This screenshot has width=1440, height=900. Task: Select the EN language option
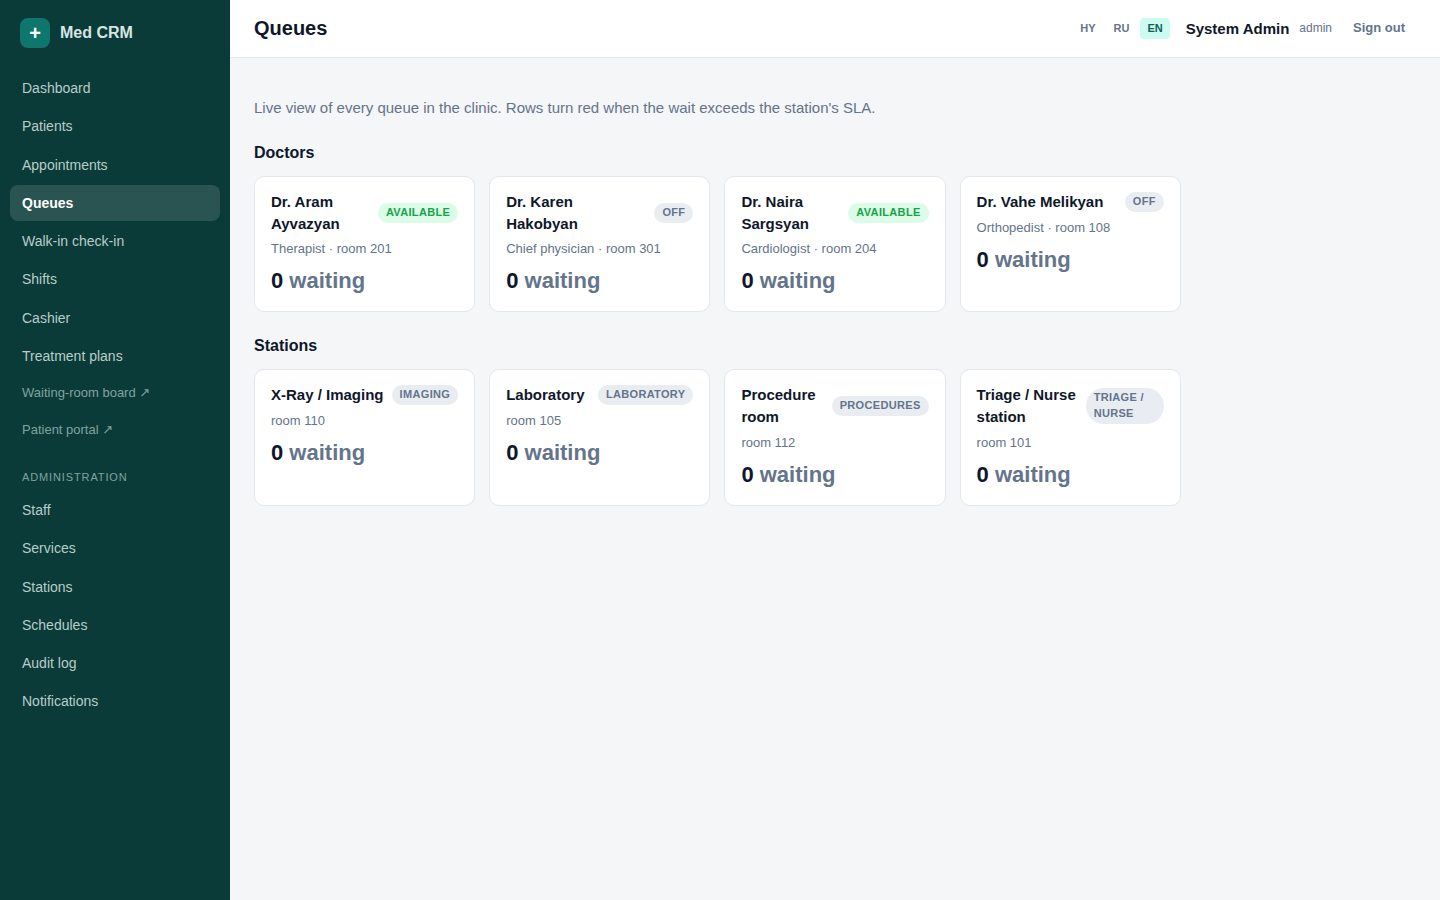(x=1155, y=28)
